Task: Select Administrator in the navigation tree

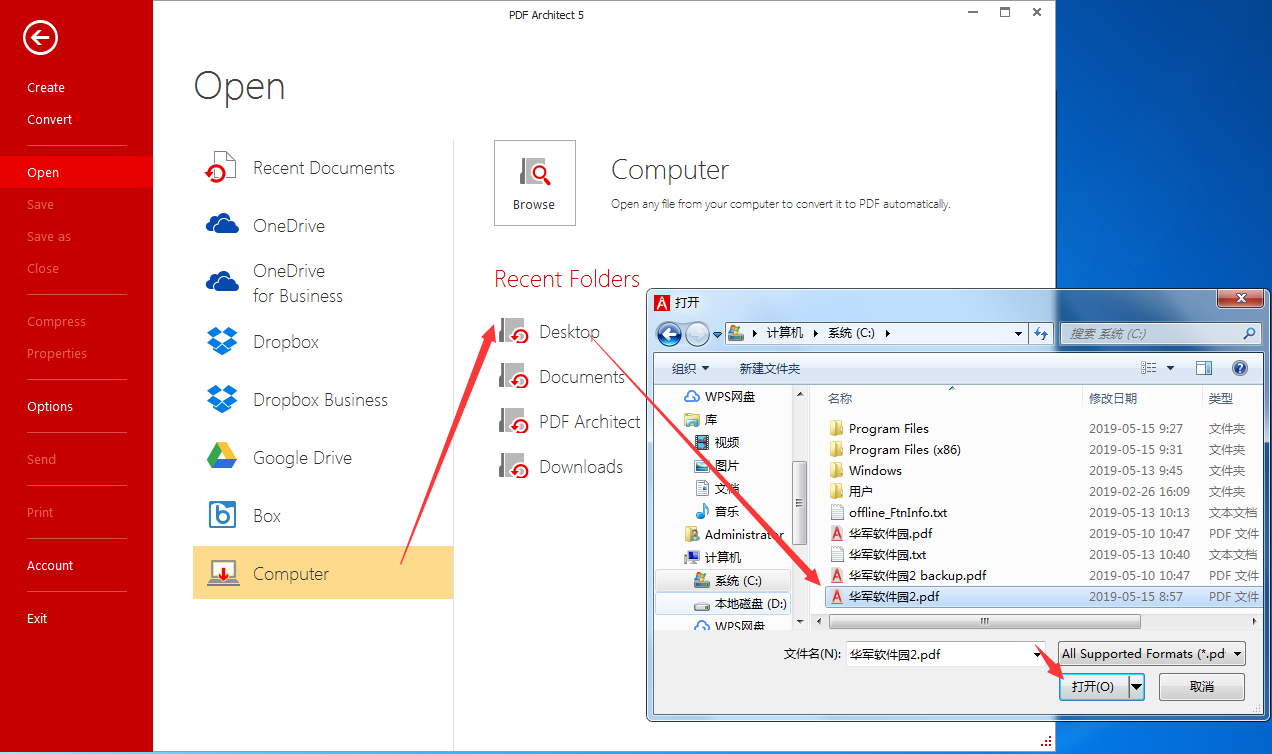Action: click(x=735, y=535)
